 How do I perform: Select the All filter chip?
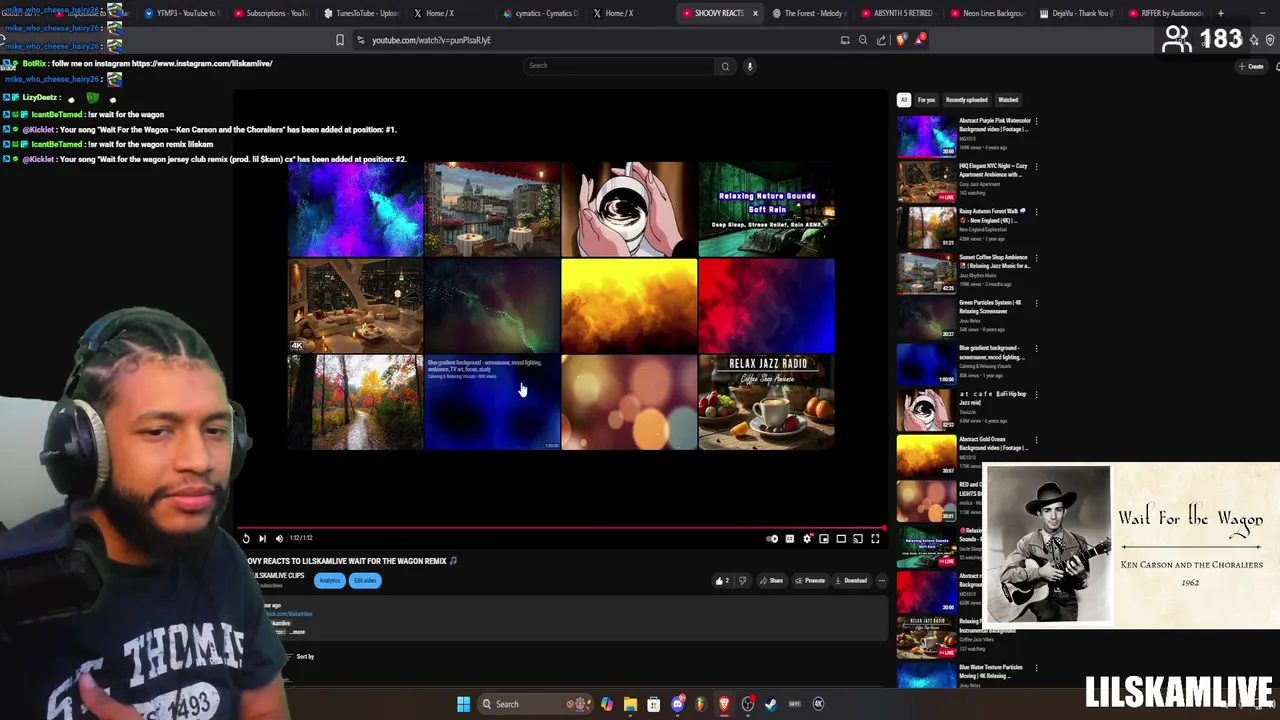(904, 100)
